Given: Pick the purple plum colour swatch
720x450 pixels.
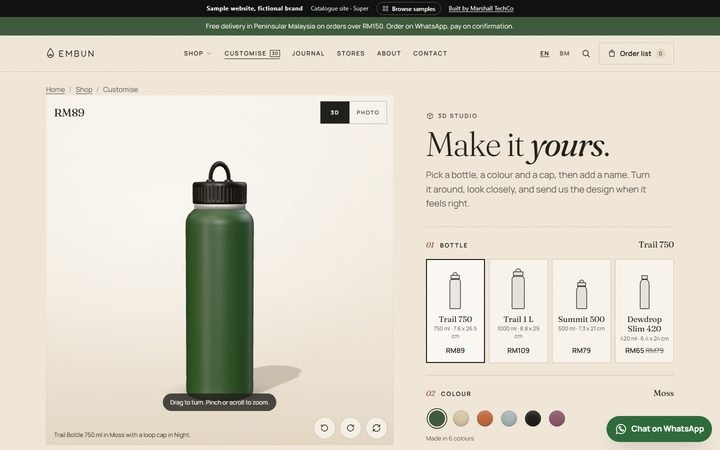Looking at the screenshot, I should coord(557,418).
